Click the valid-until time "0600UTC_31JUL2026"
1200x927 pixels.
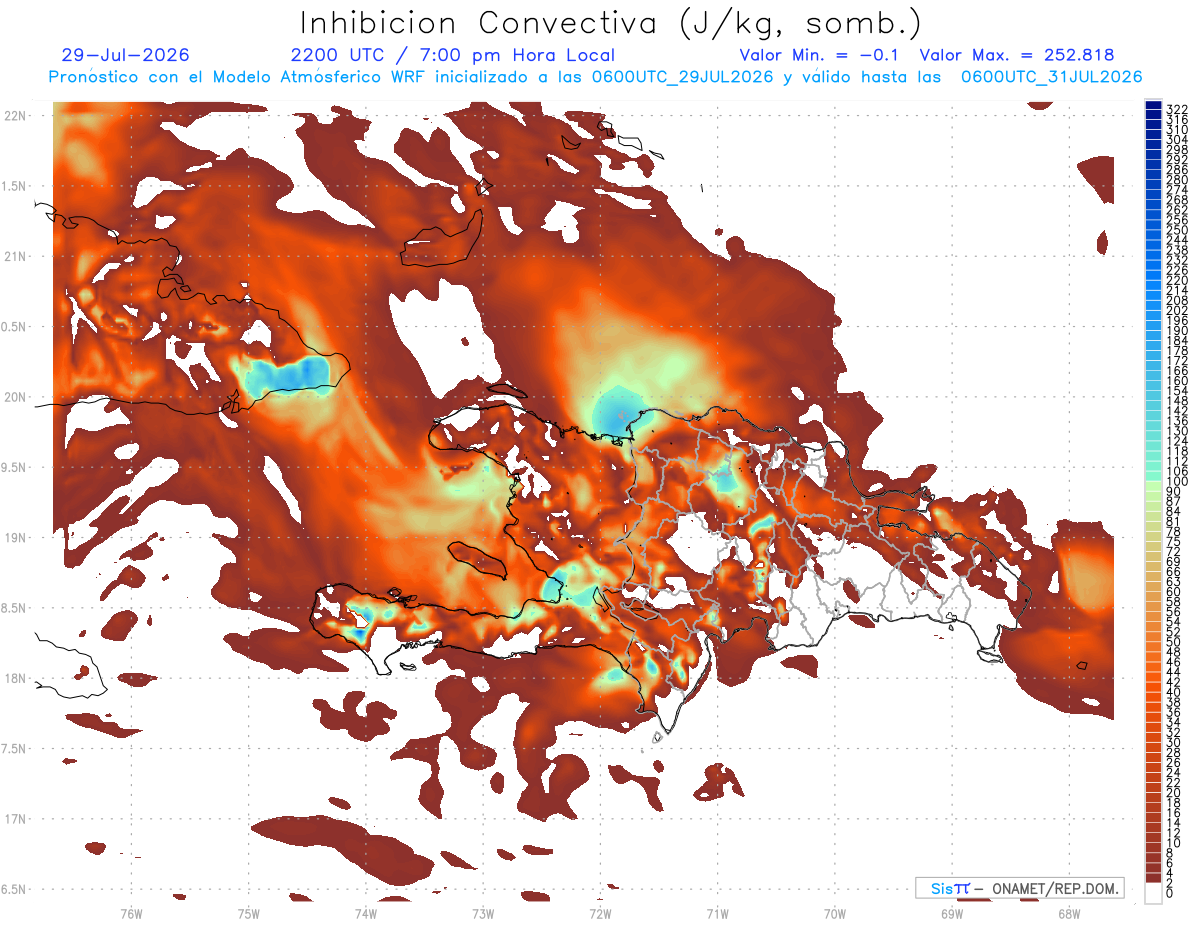[1052, 77]
